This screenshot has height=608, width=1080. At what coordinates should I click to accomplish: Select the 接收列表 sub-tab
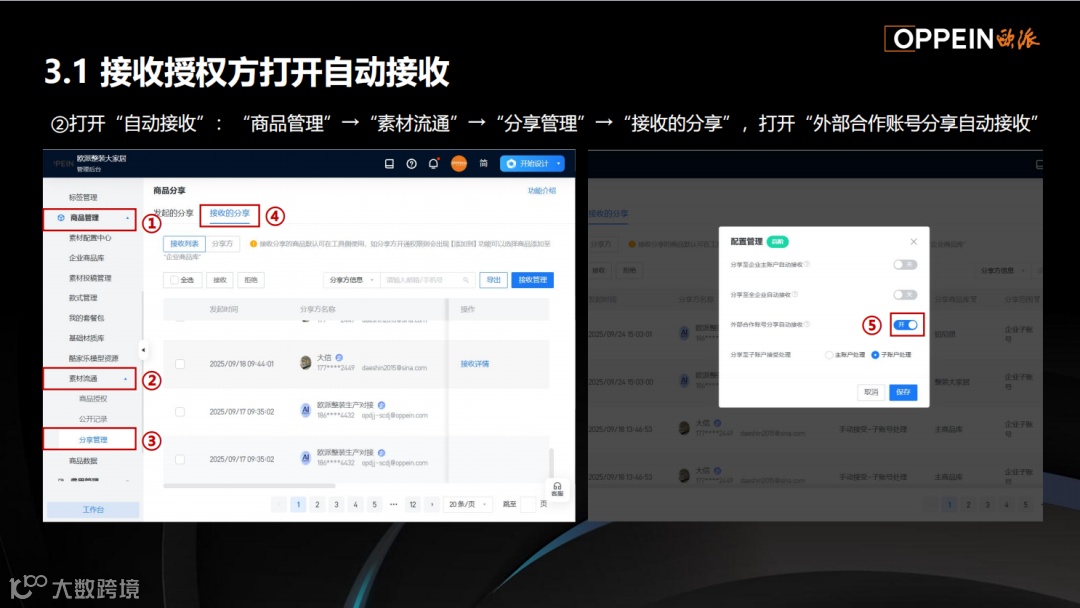(184, 244)
